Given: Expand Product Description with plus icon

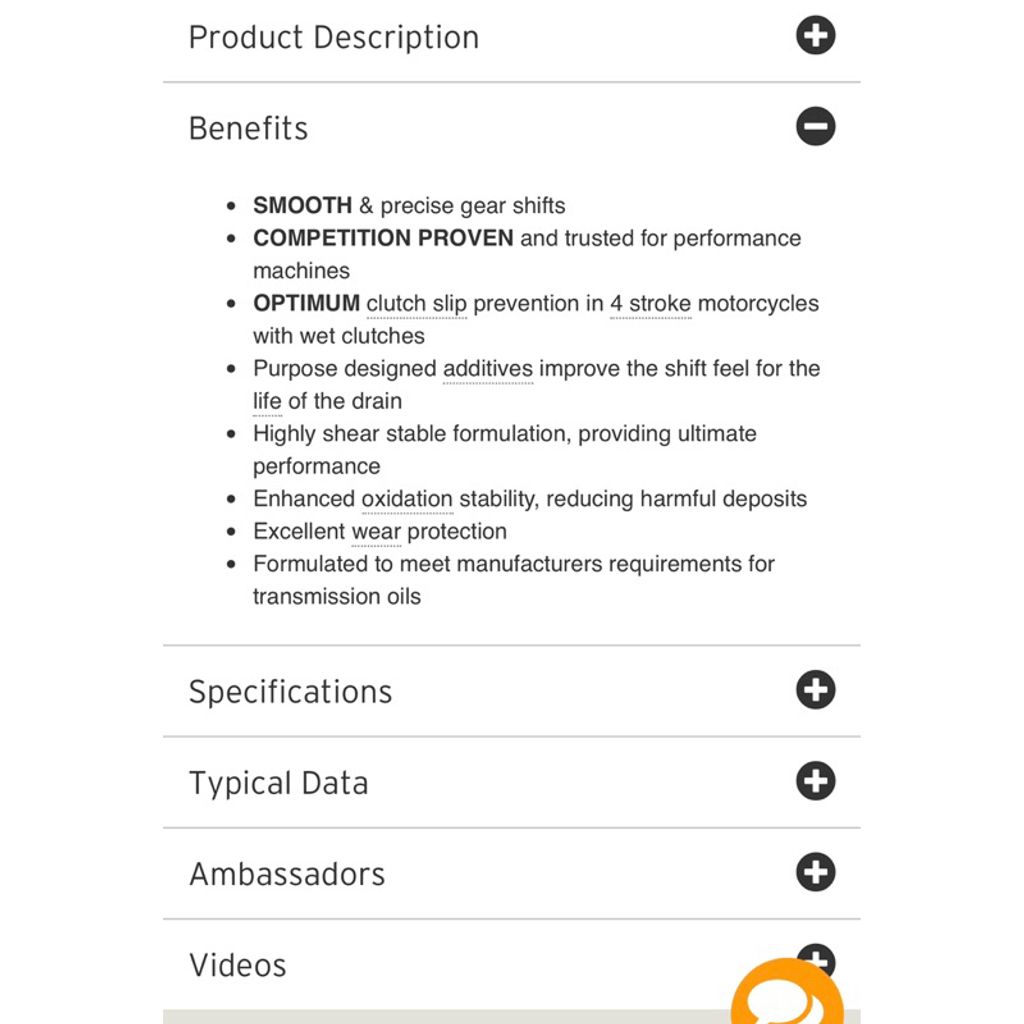Looking at the screenshot, I should 815,35.
